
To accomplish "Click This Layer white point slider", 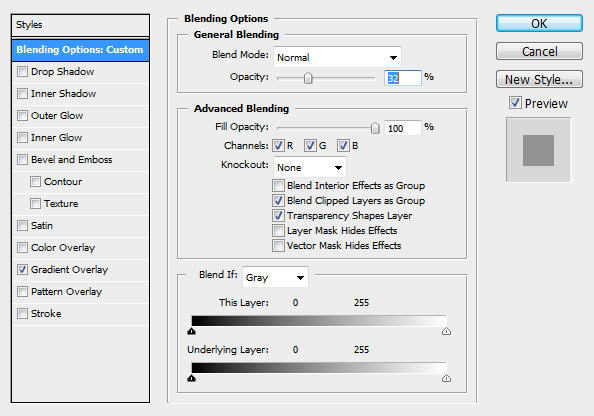I will [x=446, y=332].
